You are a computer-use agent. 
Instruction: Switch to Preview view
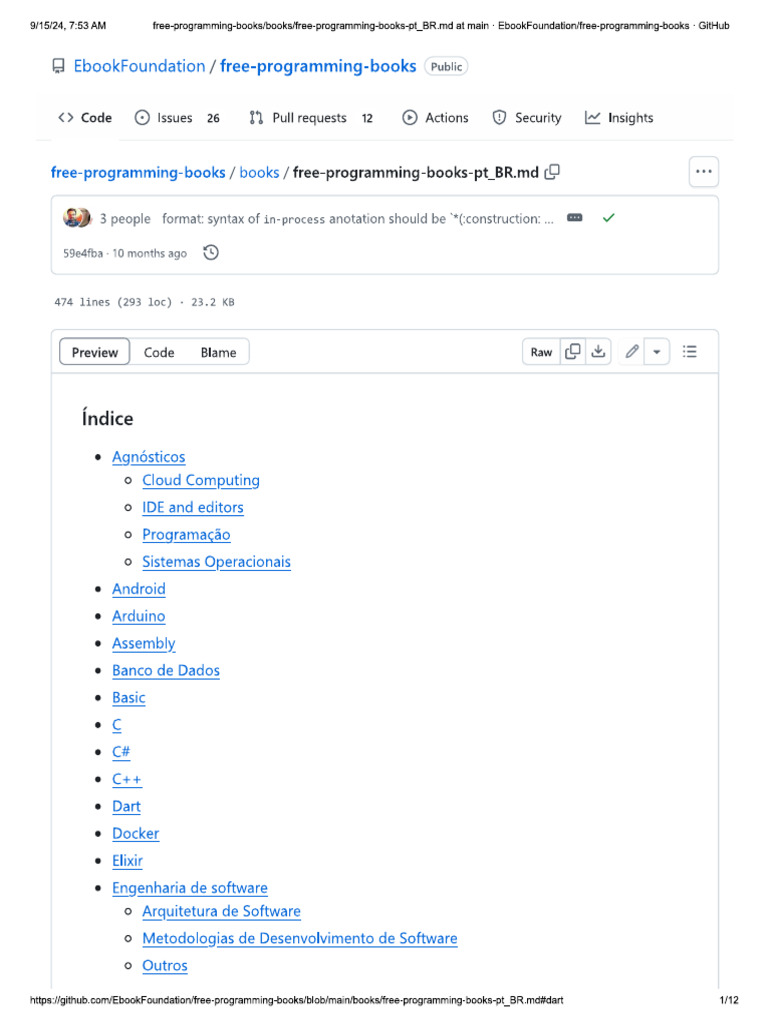point(95,352)
